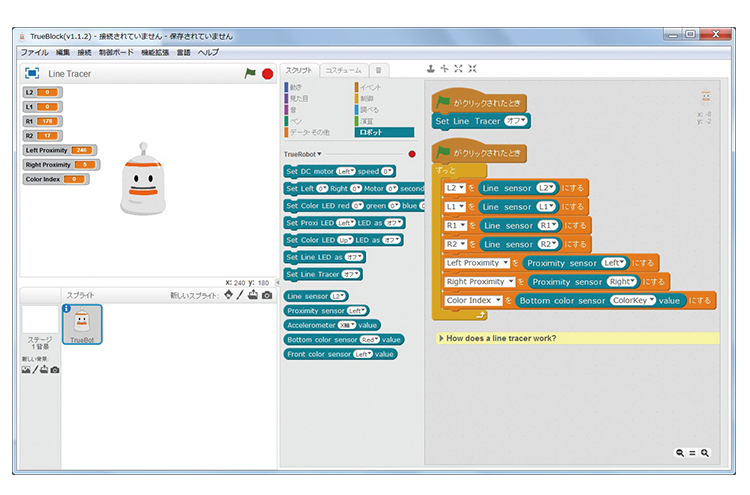The width and height of the screenshot is (750, 495).
Task: Upload sprite from file icon
Action: (253, 295)
